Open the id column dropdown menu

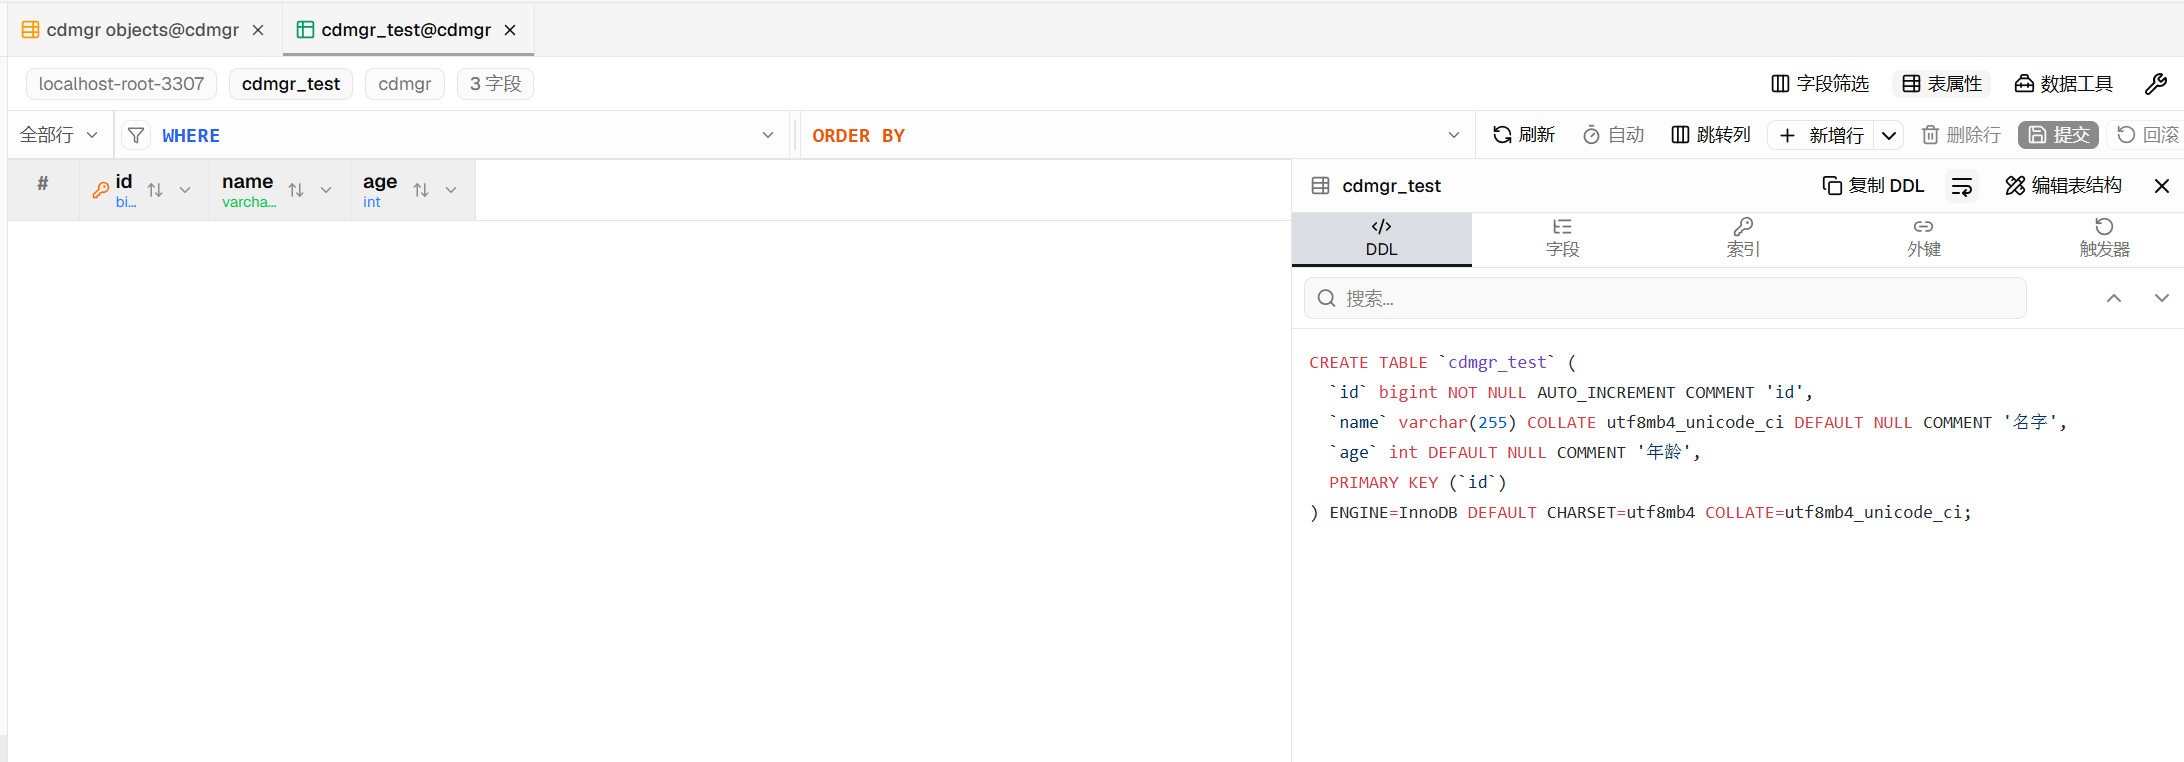185,190
